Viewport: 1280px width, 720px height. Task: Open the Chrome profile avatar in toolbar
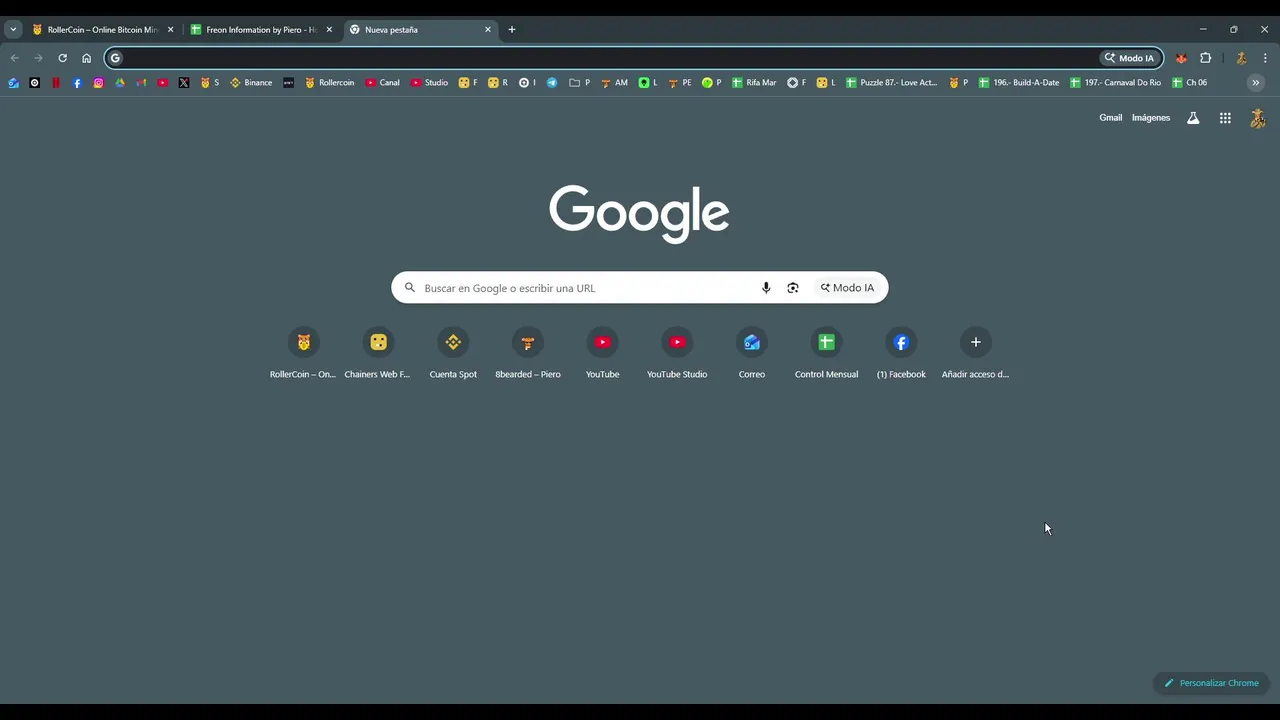pyautogui.click(x=1241, y=58)
